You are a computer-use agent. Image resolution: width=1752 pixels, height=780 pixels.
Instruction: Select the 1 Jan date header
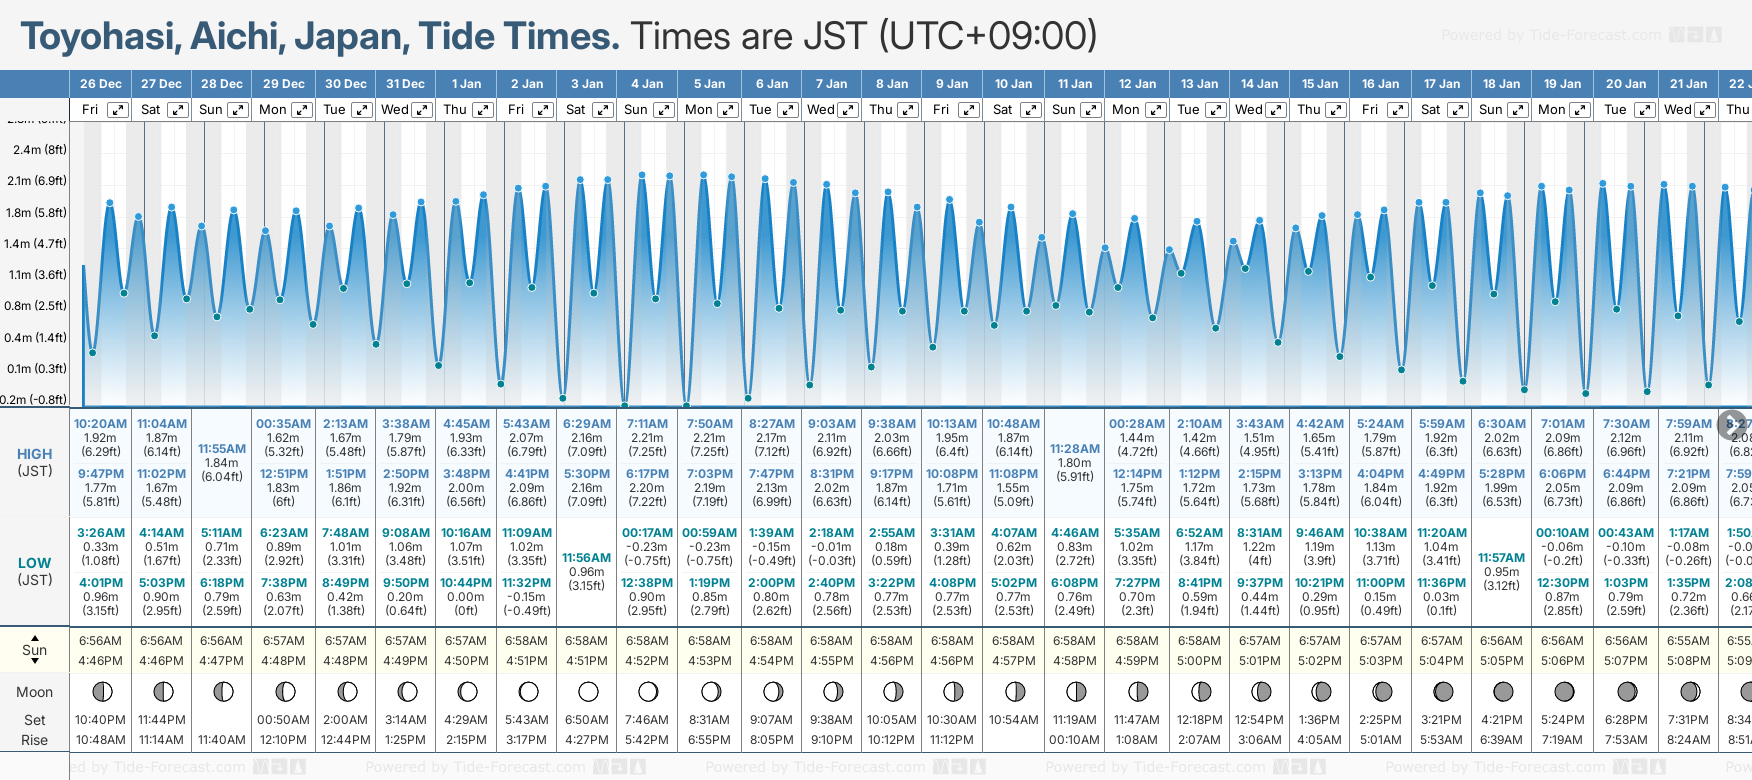pos(466,84)
